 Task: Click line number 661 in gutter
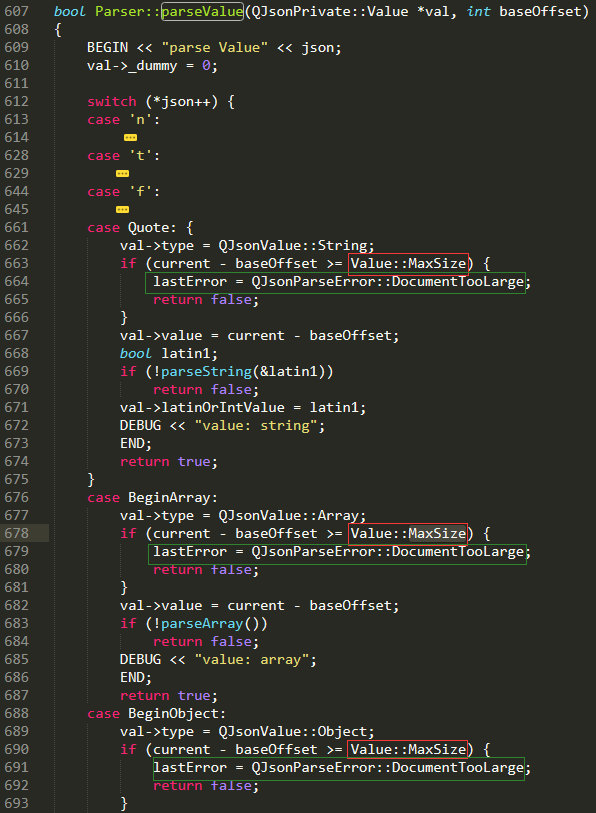pyautogui.click(x=17, y=227)
